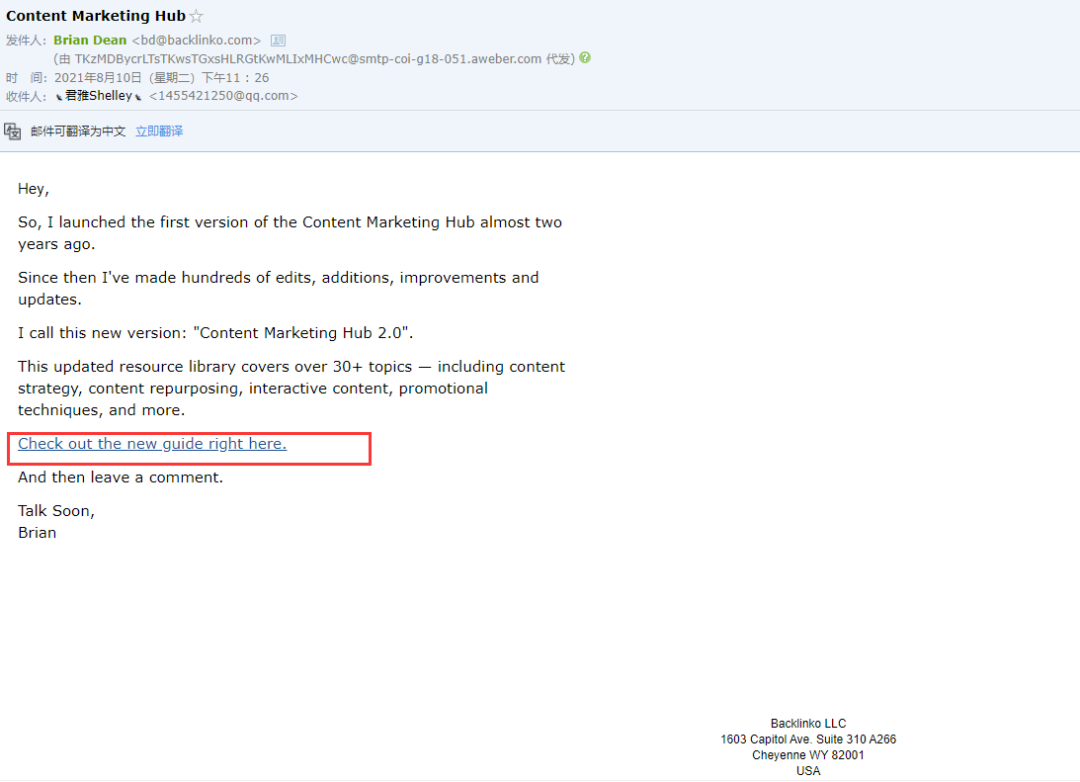Click the recipient address <1455421250@qq.com>
Viewport: 1080px width, 782px height.
(x=224, y=96)
